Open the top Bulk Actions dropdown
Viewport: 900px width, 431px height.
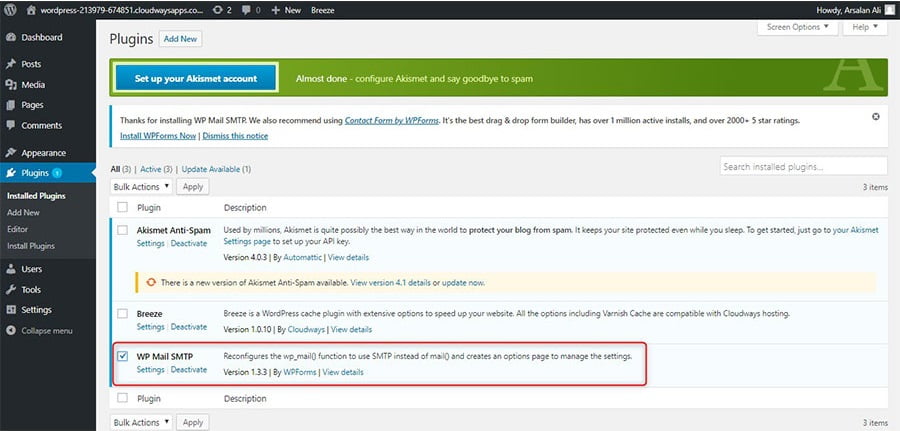141,187
